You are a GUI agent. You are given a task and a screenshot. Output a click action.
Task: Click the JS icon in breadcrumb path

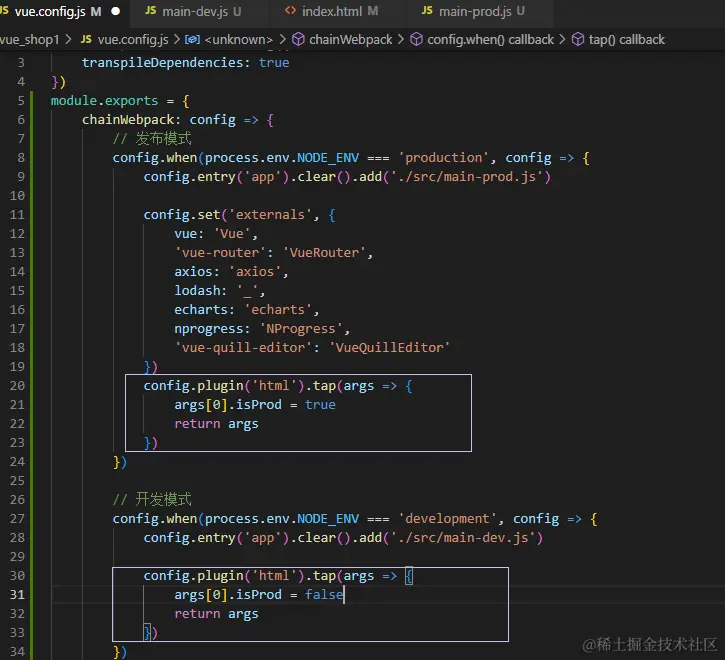[86, 39]
